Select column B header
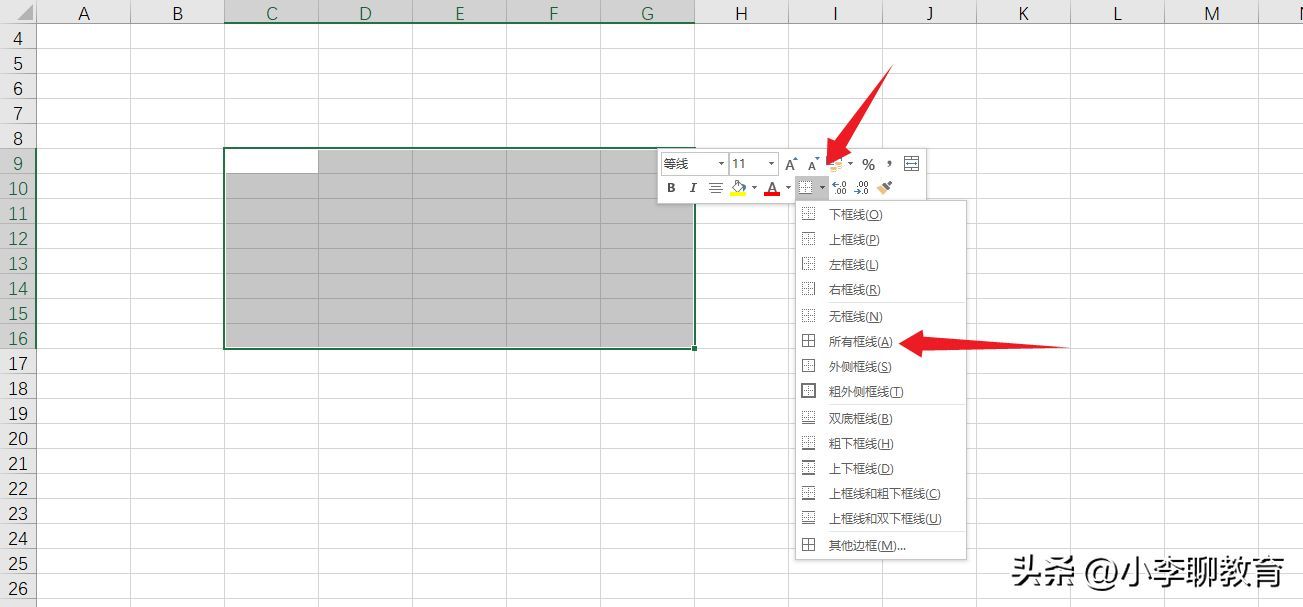Viewport: 1303px width, 607px height. [177, 13]
